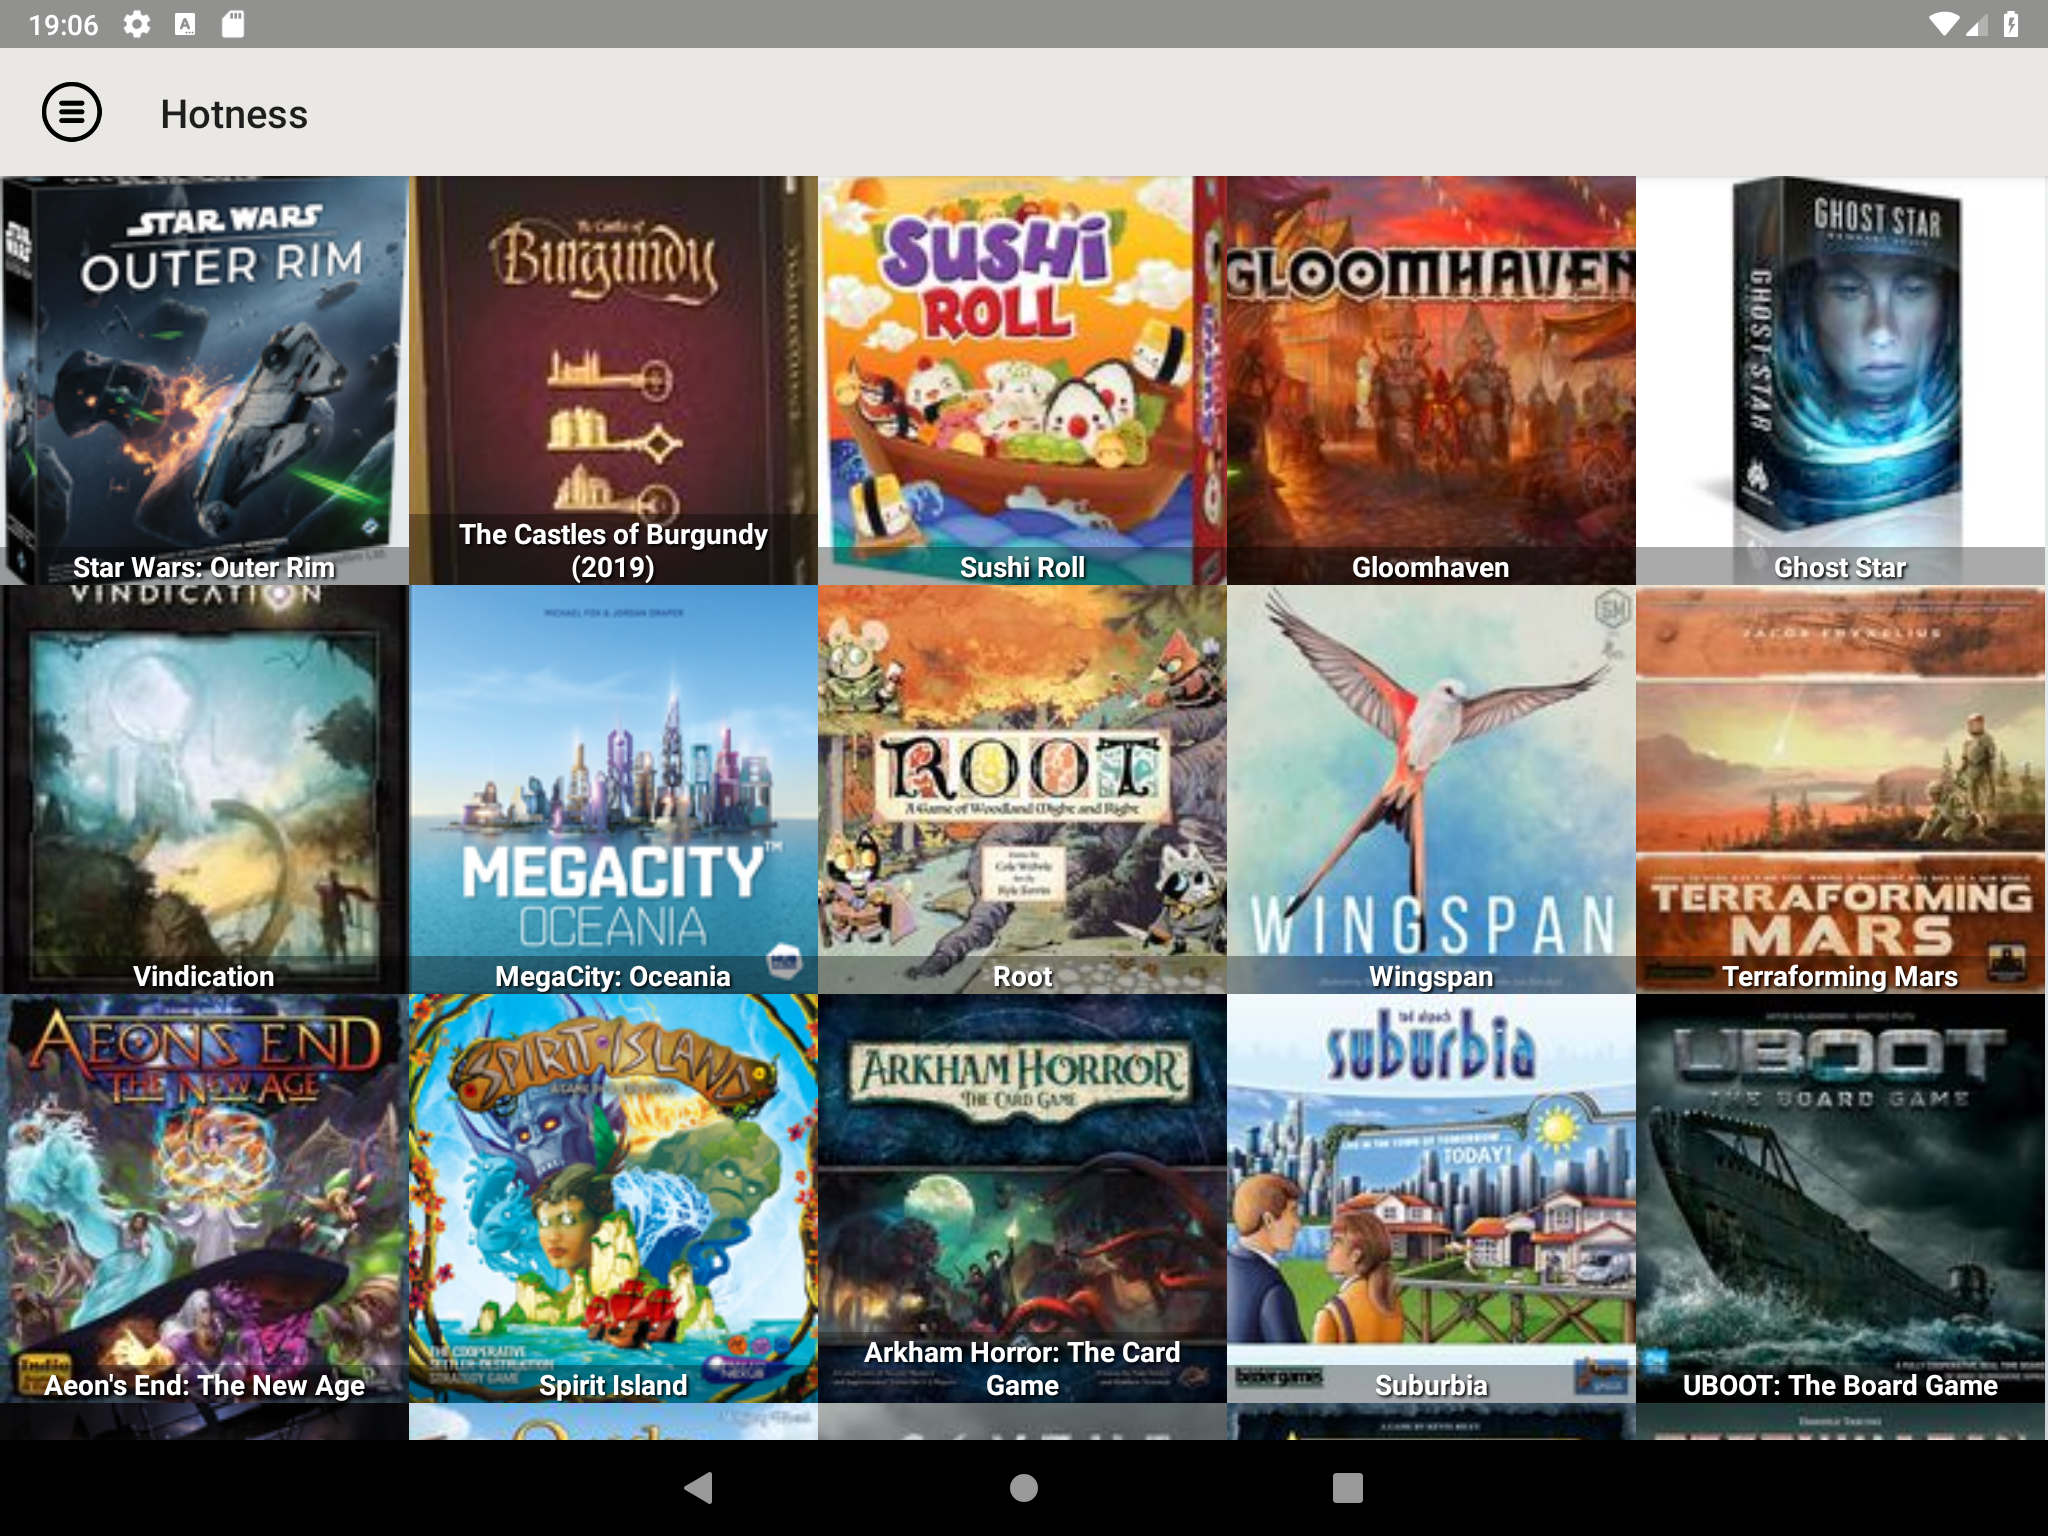Image resolution: width=2048 pixels, height=1536 pixels.
Task: Open the recent apps square button
Action: click(1347, 1487)
